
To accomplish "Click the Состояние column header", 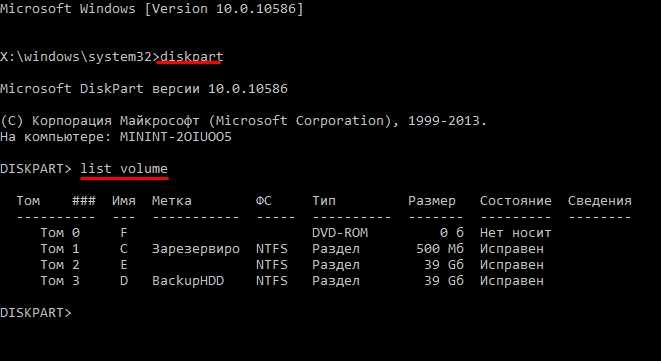I will coord(516,201).
